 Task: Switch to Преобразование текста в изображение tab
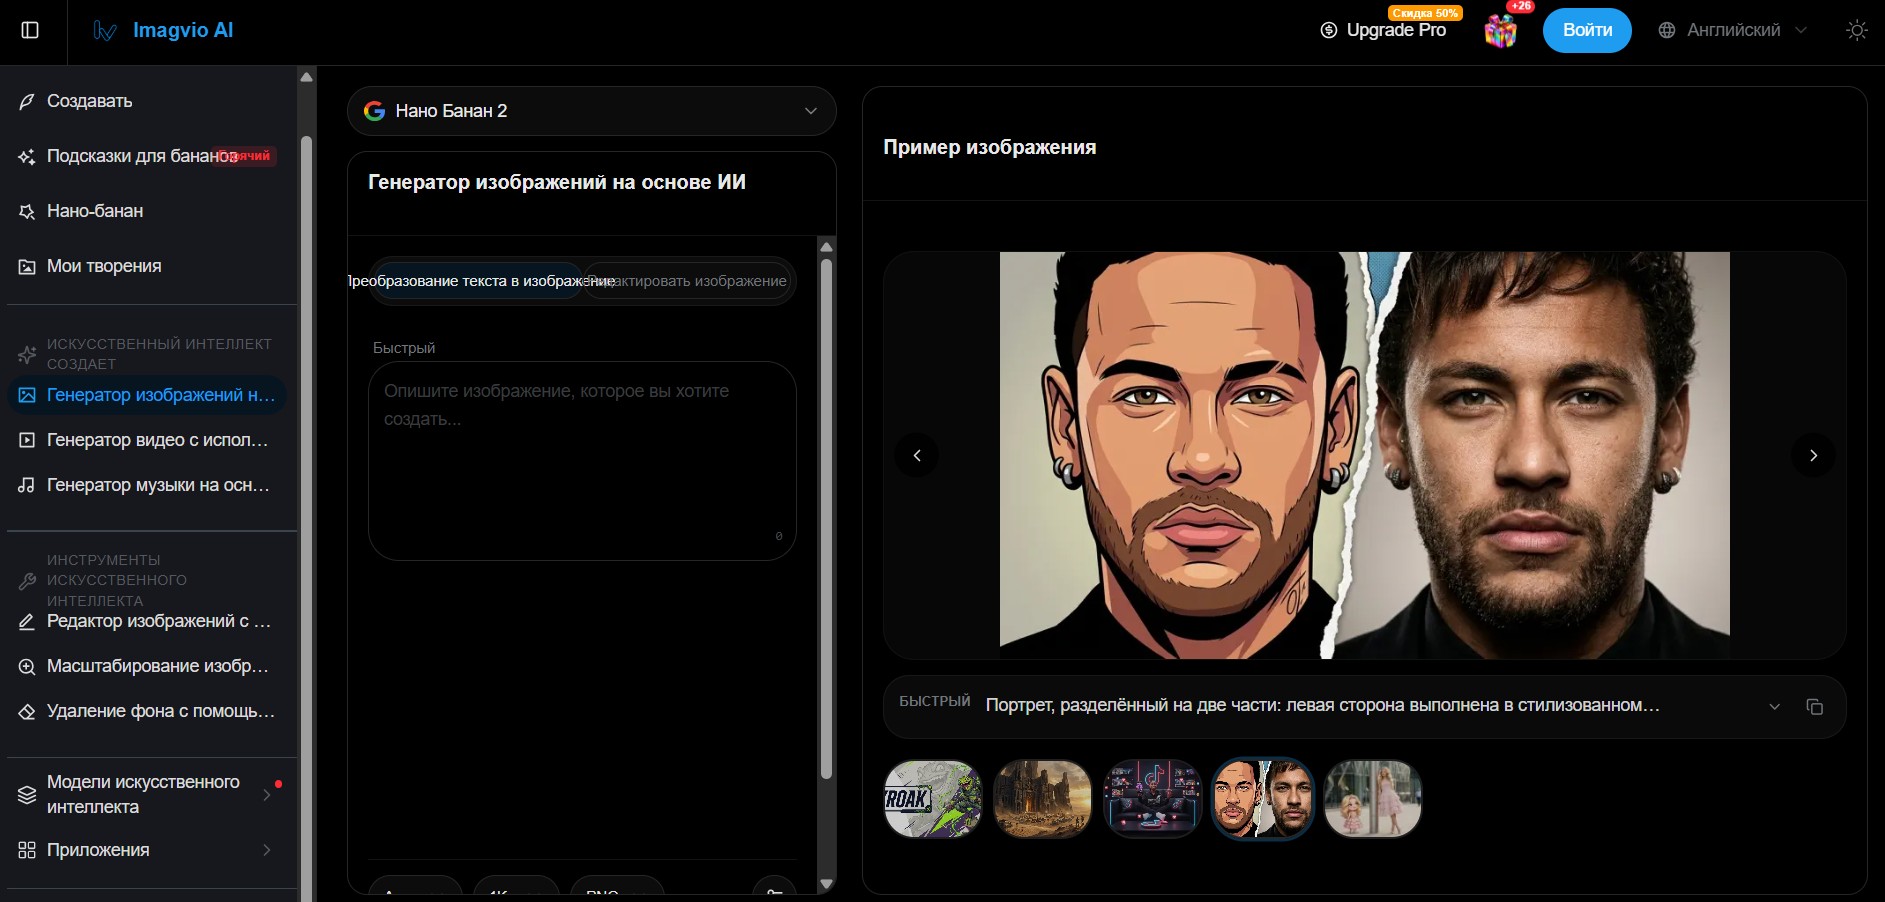477,281
